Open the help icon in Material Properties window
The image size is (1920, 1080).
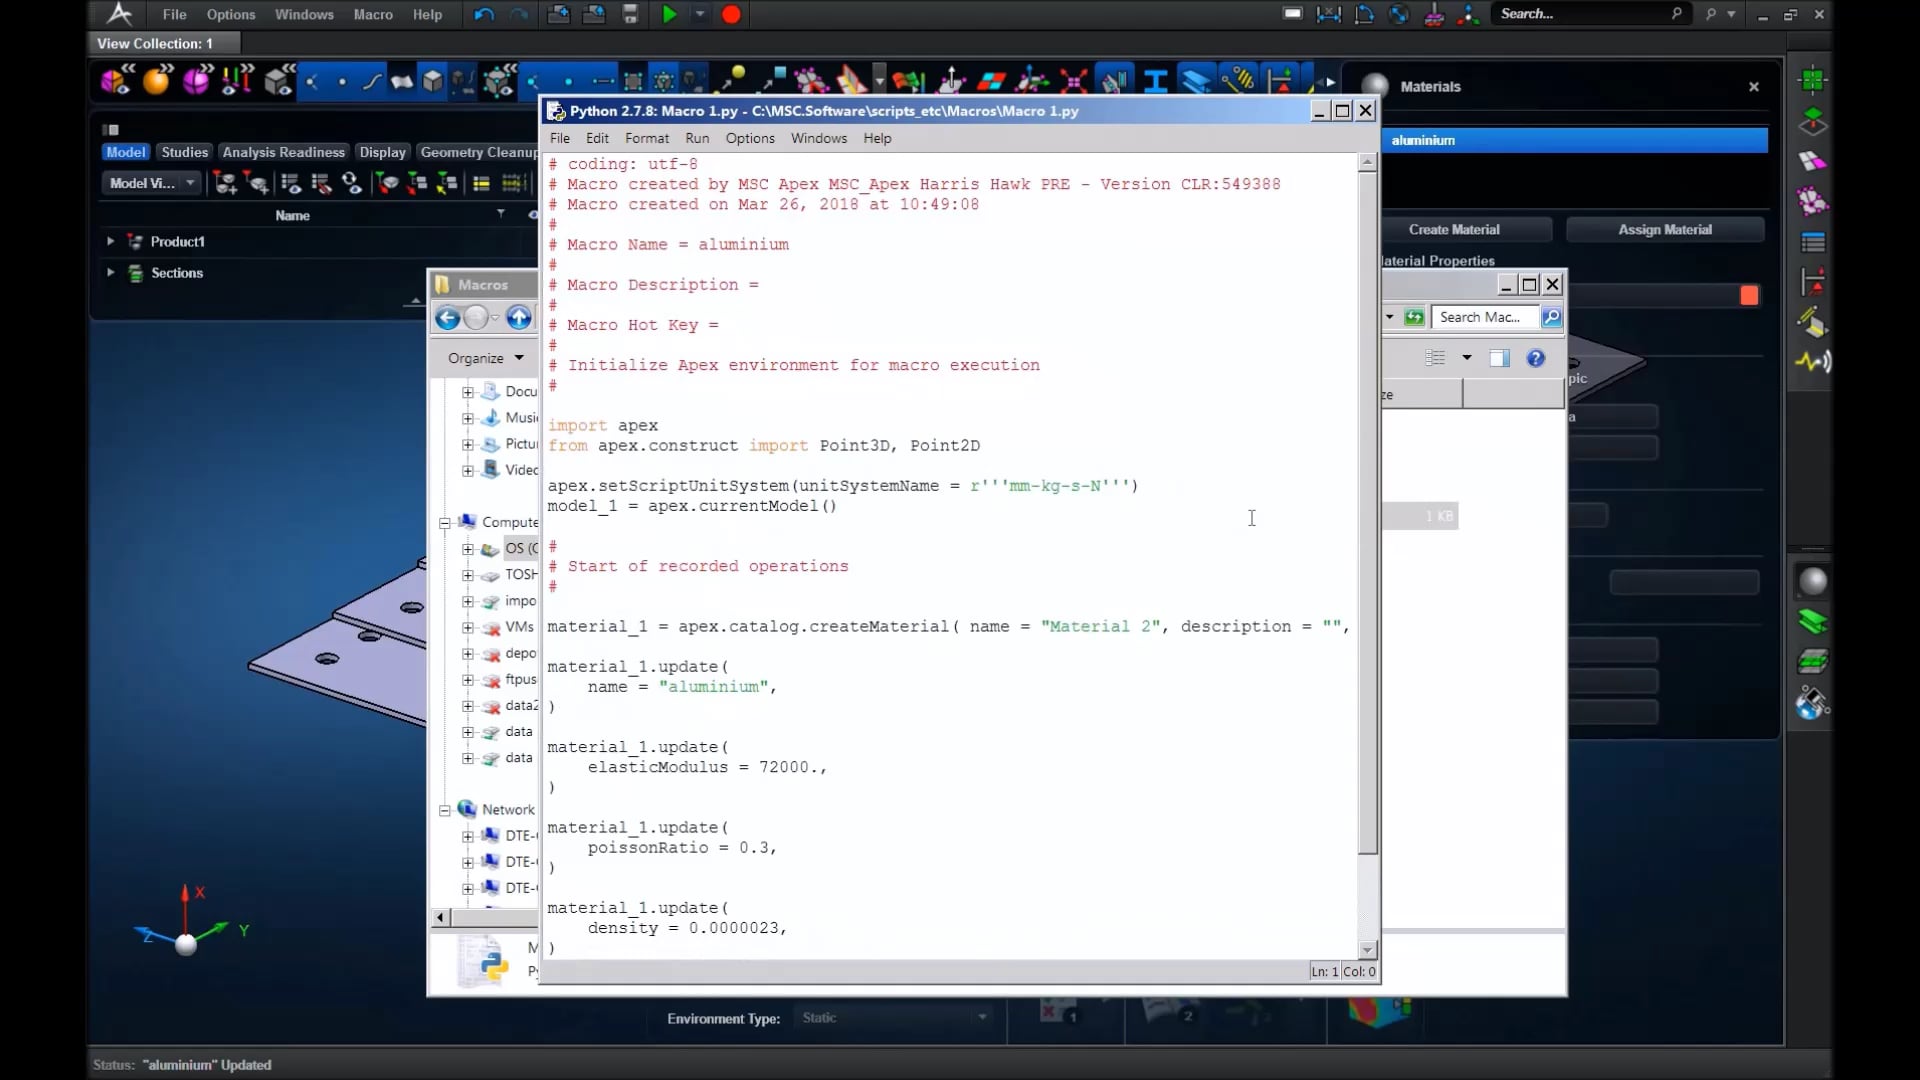click(1535, 357)
